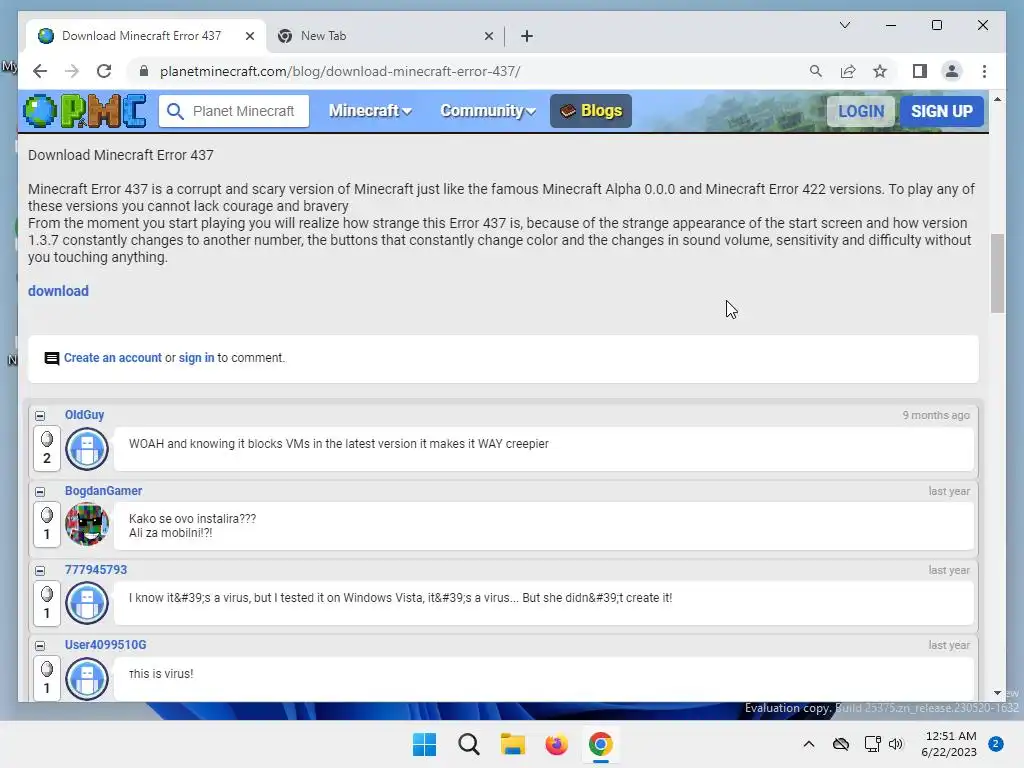Click the PMC Planet Minecraft logo

(85, 110)
